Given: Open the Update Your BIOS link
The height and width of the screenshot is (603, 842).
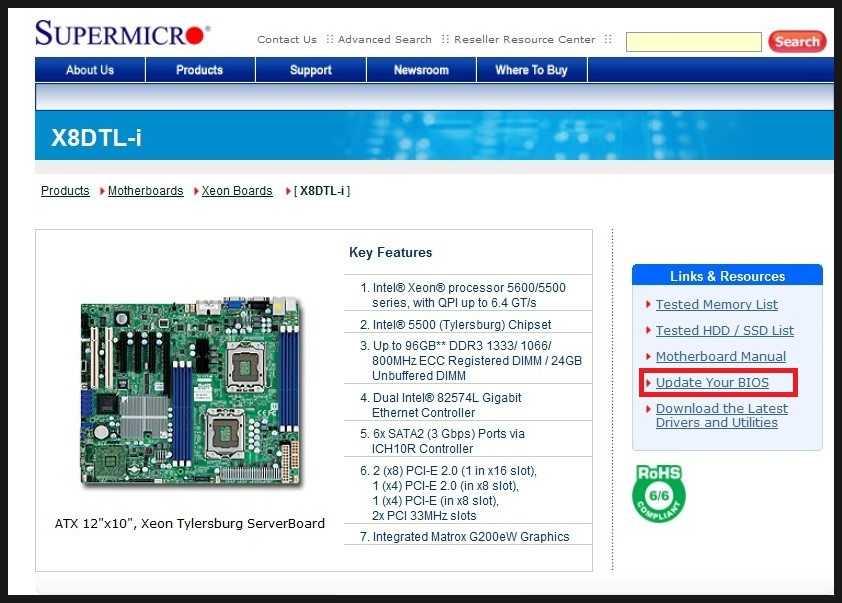Looking at the screenshot, I should (712, 382).
